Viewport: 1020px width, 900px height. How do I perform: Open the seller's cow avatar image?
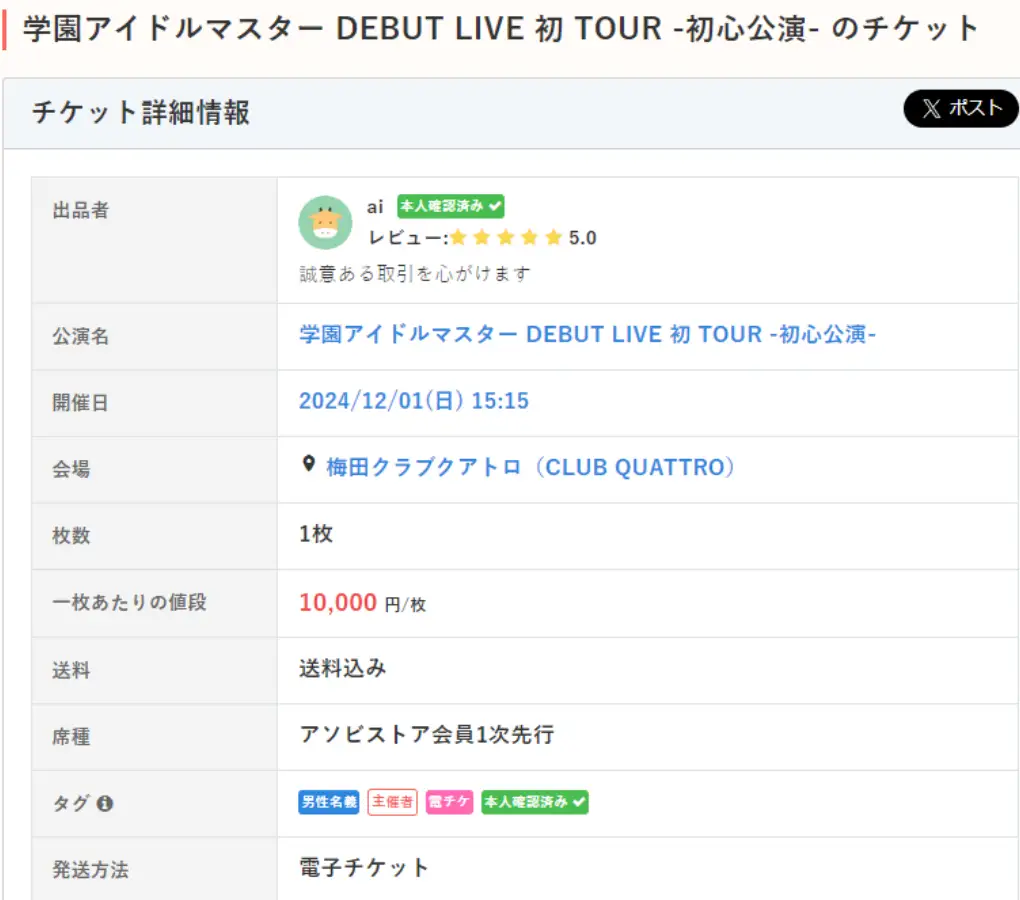tap(325, 222)
